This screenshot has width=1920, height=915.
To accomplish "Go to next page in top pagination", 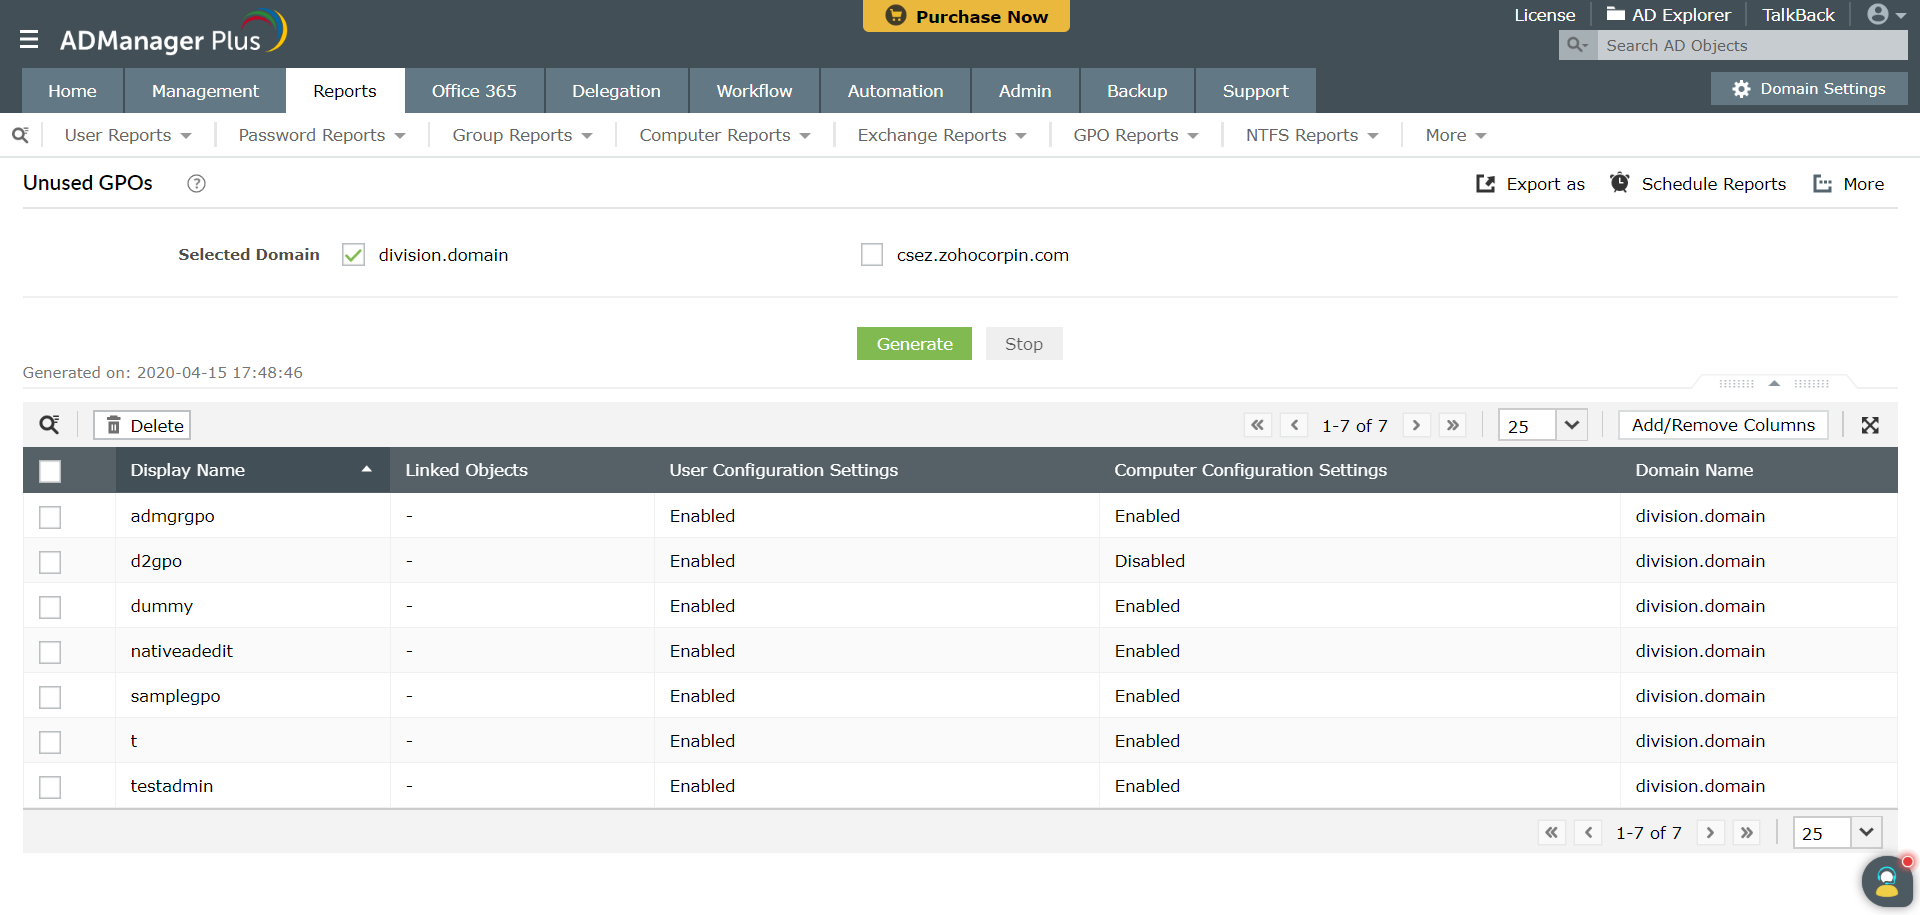I will (1416, 425).
